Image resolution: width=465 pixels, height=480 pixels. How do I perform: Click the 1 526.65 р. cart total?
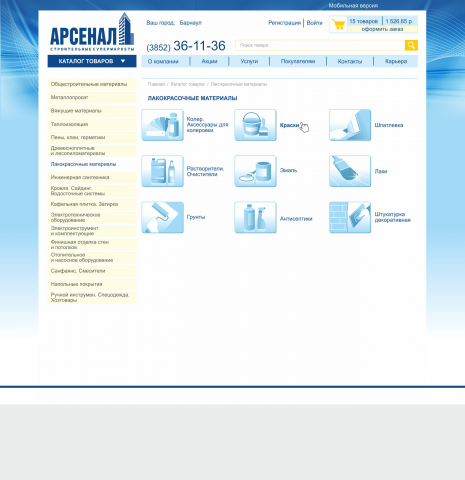point(399,21)
